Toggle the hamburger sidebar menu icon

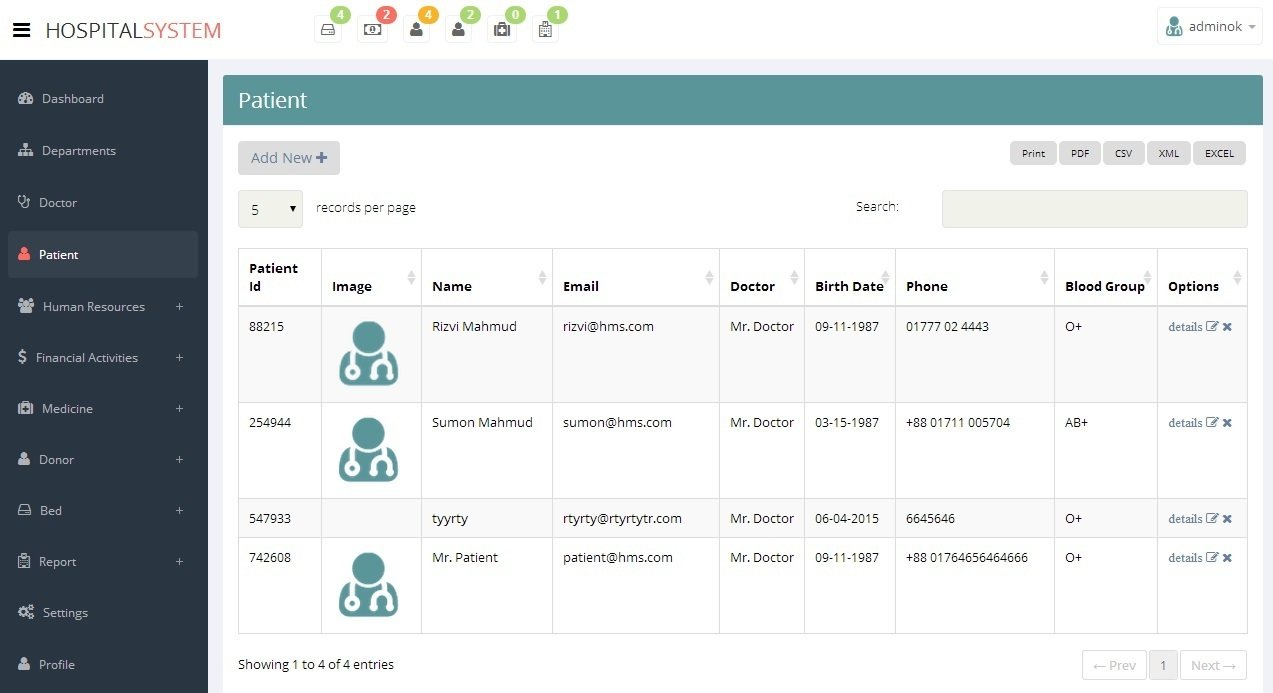[21, 30]
